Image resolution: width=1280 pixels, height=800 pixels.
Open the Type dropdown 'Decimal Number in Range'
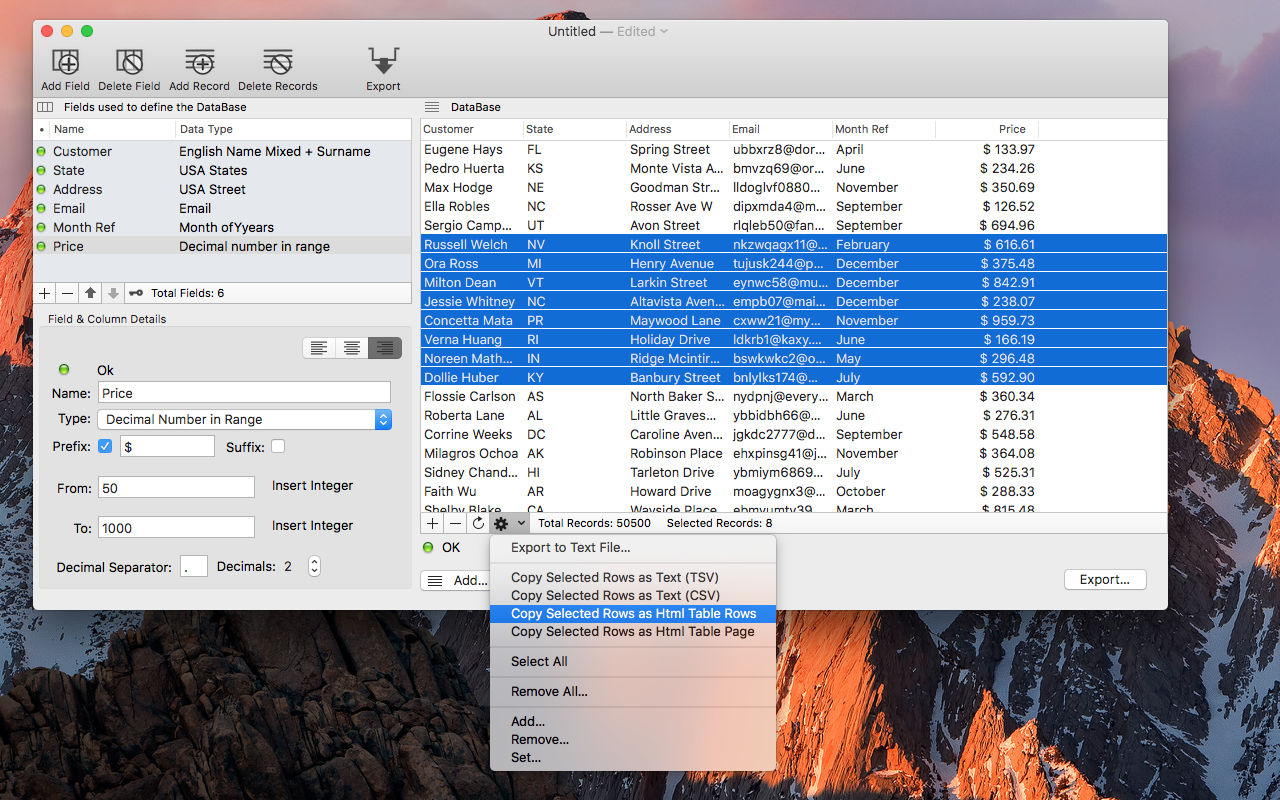pos(245,420)
